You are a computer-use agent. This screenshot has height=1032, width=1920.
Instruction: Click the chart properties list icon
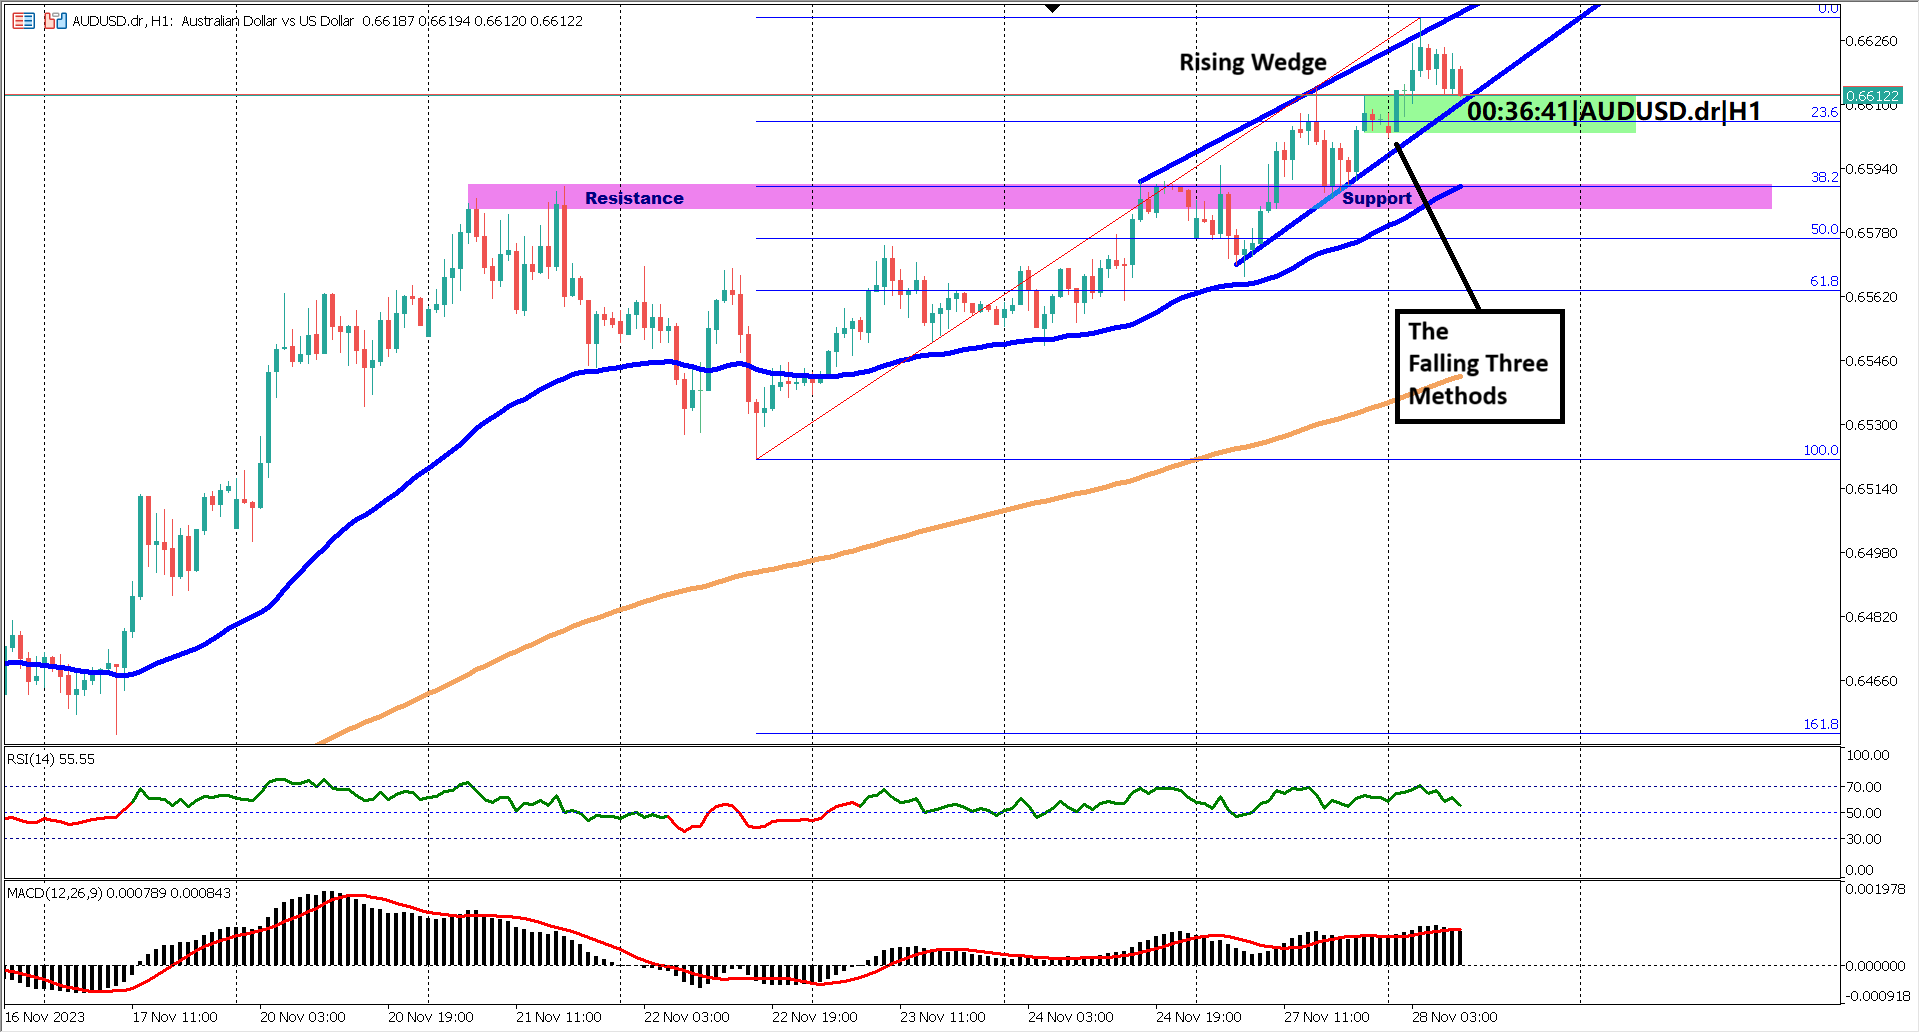click(x=23, y=21)
